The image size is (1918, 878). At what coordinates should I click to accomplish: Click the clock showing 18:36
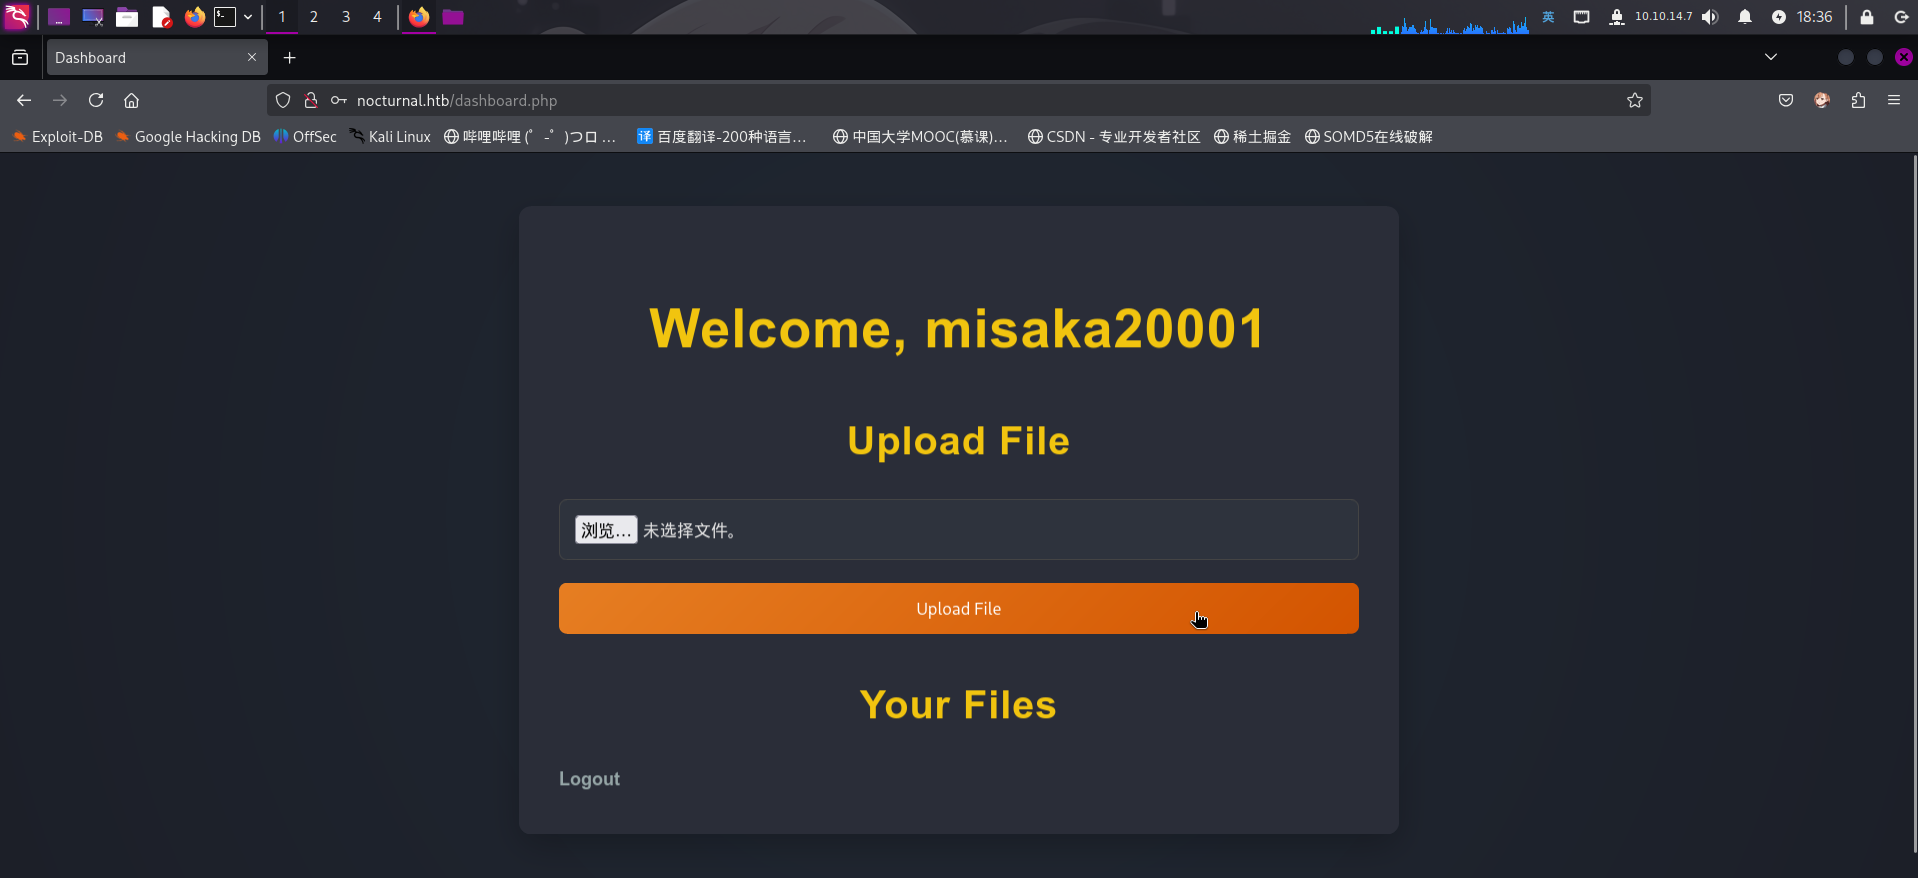coord(1814,17)
